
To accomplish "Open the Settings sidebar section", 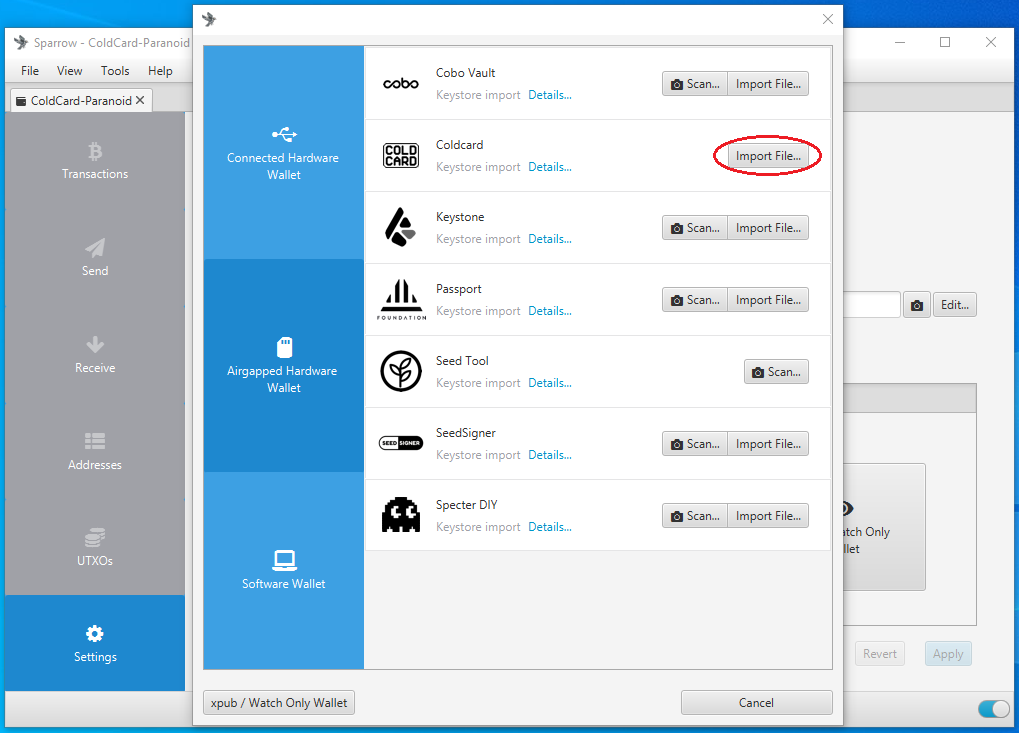I will pos(95,643).
